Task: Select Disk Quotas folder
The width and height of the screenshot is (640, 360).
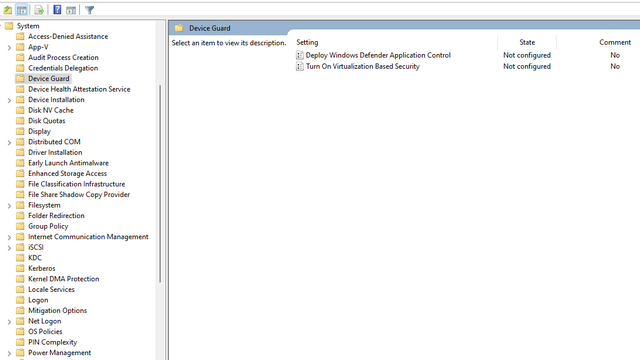Action: (x=47, y=121)
